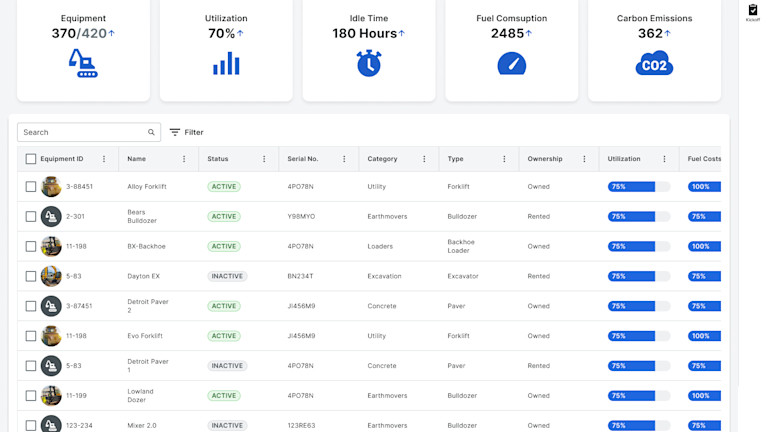Click the search magnifier icon

click(151, 132)
